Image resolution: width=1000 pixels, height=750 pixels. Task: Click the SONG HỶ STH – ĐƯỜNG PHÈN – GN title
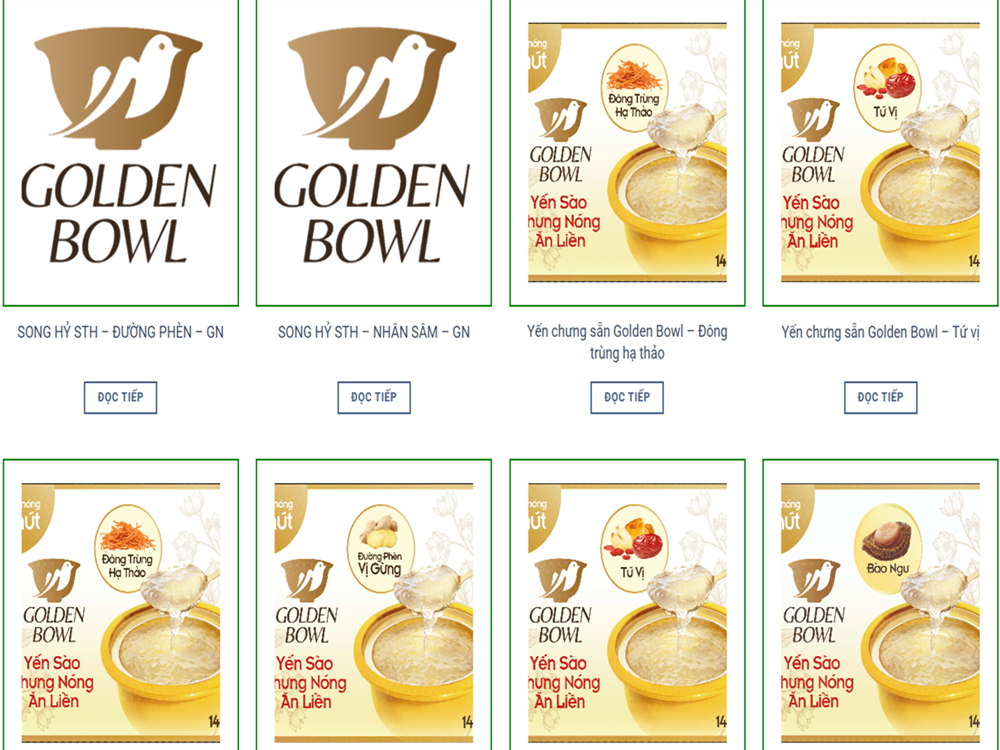[121, 332]
